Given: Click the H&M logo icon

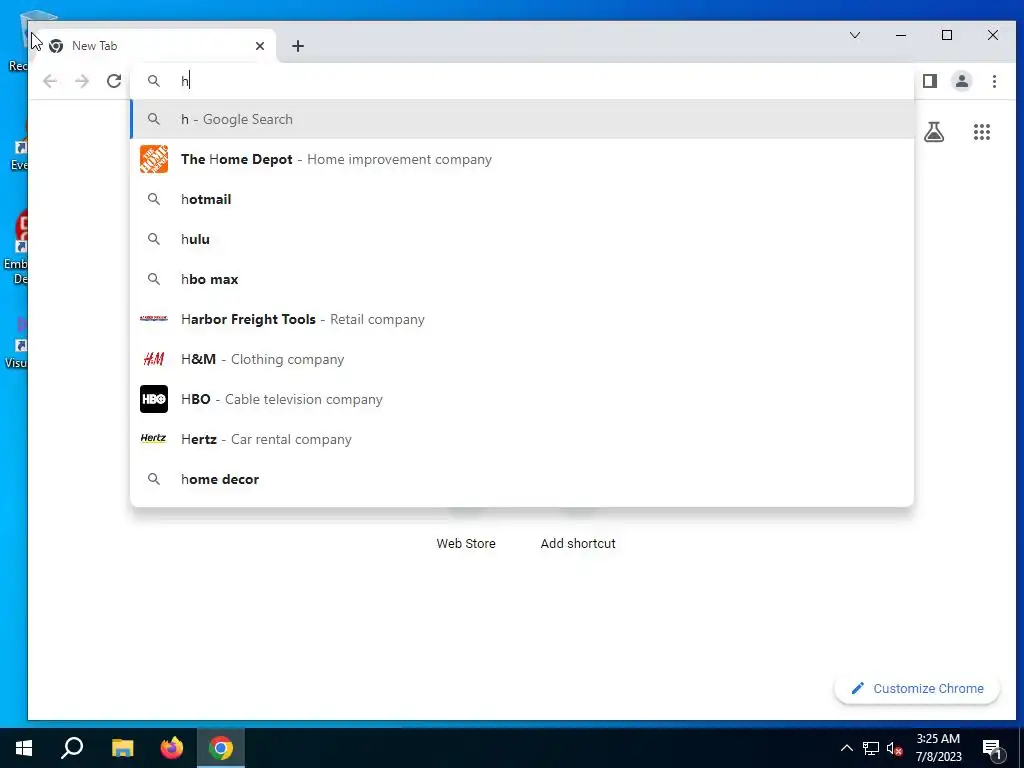Looking at the screenshot, I should (153, 359).
